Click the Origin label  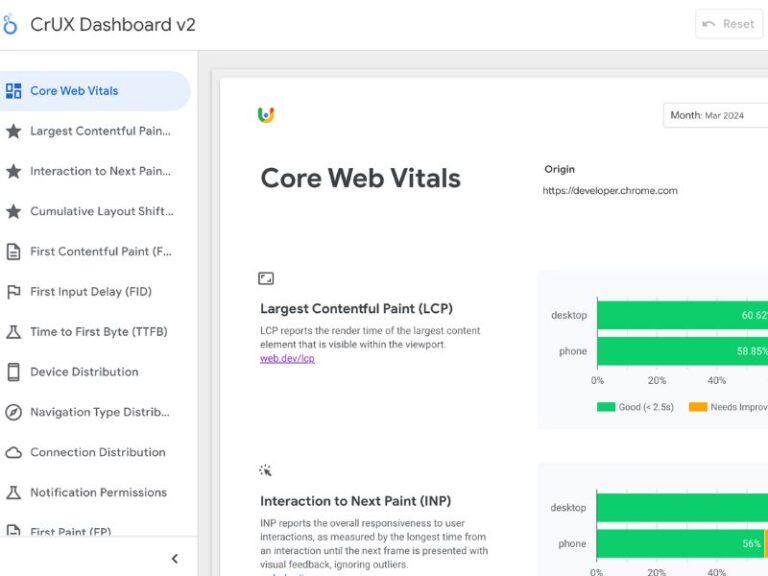pyautogui.click(x=559, y=169)
